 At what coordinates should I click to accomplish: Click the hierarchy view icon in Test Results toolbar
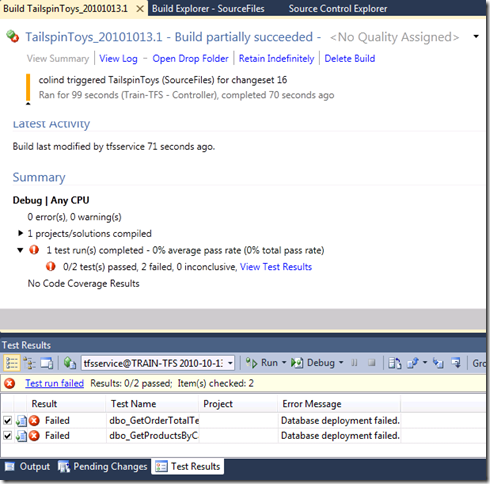click(x=29, y=363)
